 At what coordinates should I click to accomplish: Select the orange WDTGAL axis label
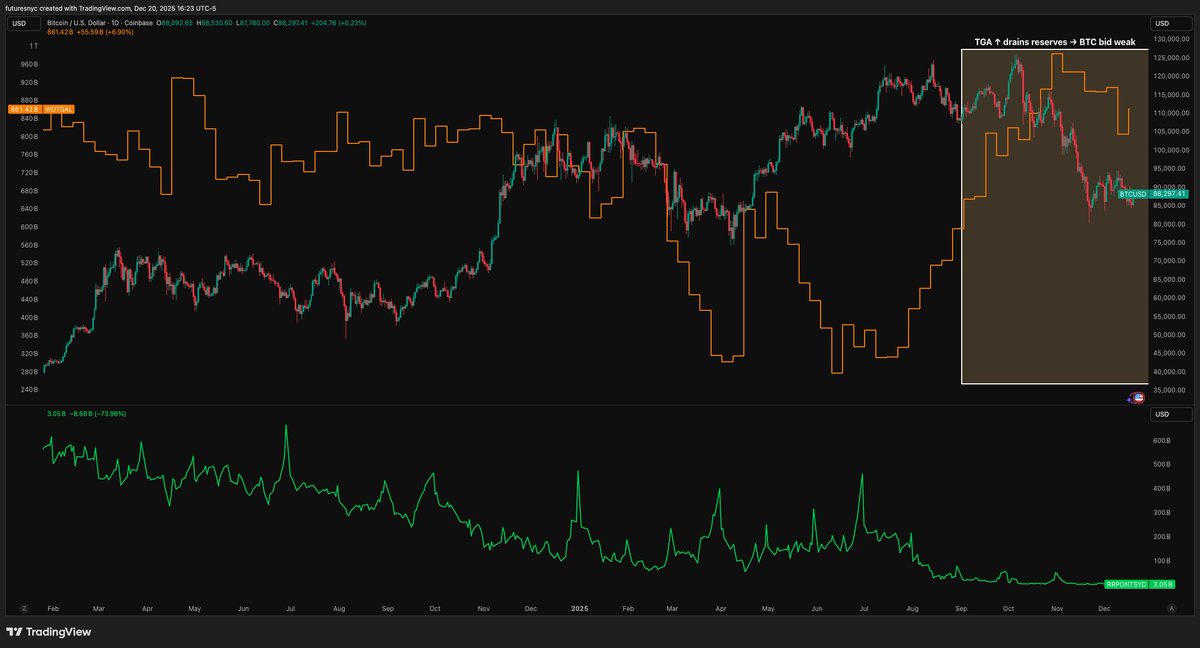(x=57, y=108)
